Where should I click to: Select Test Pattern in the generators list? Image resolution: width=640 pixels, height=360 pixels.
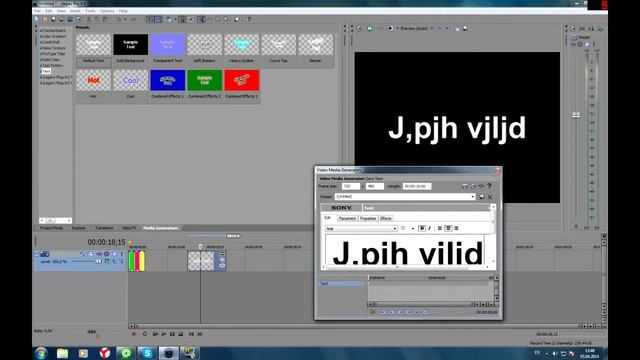point(52,65)
